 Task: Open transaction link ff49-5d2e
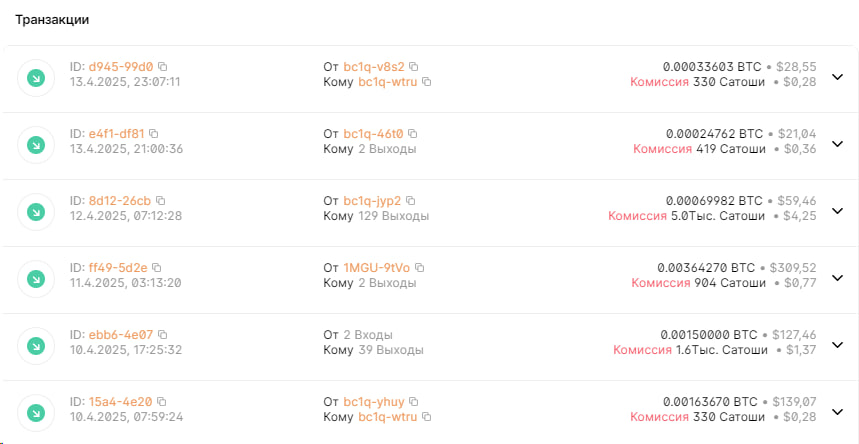coord(117,267)
